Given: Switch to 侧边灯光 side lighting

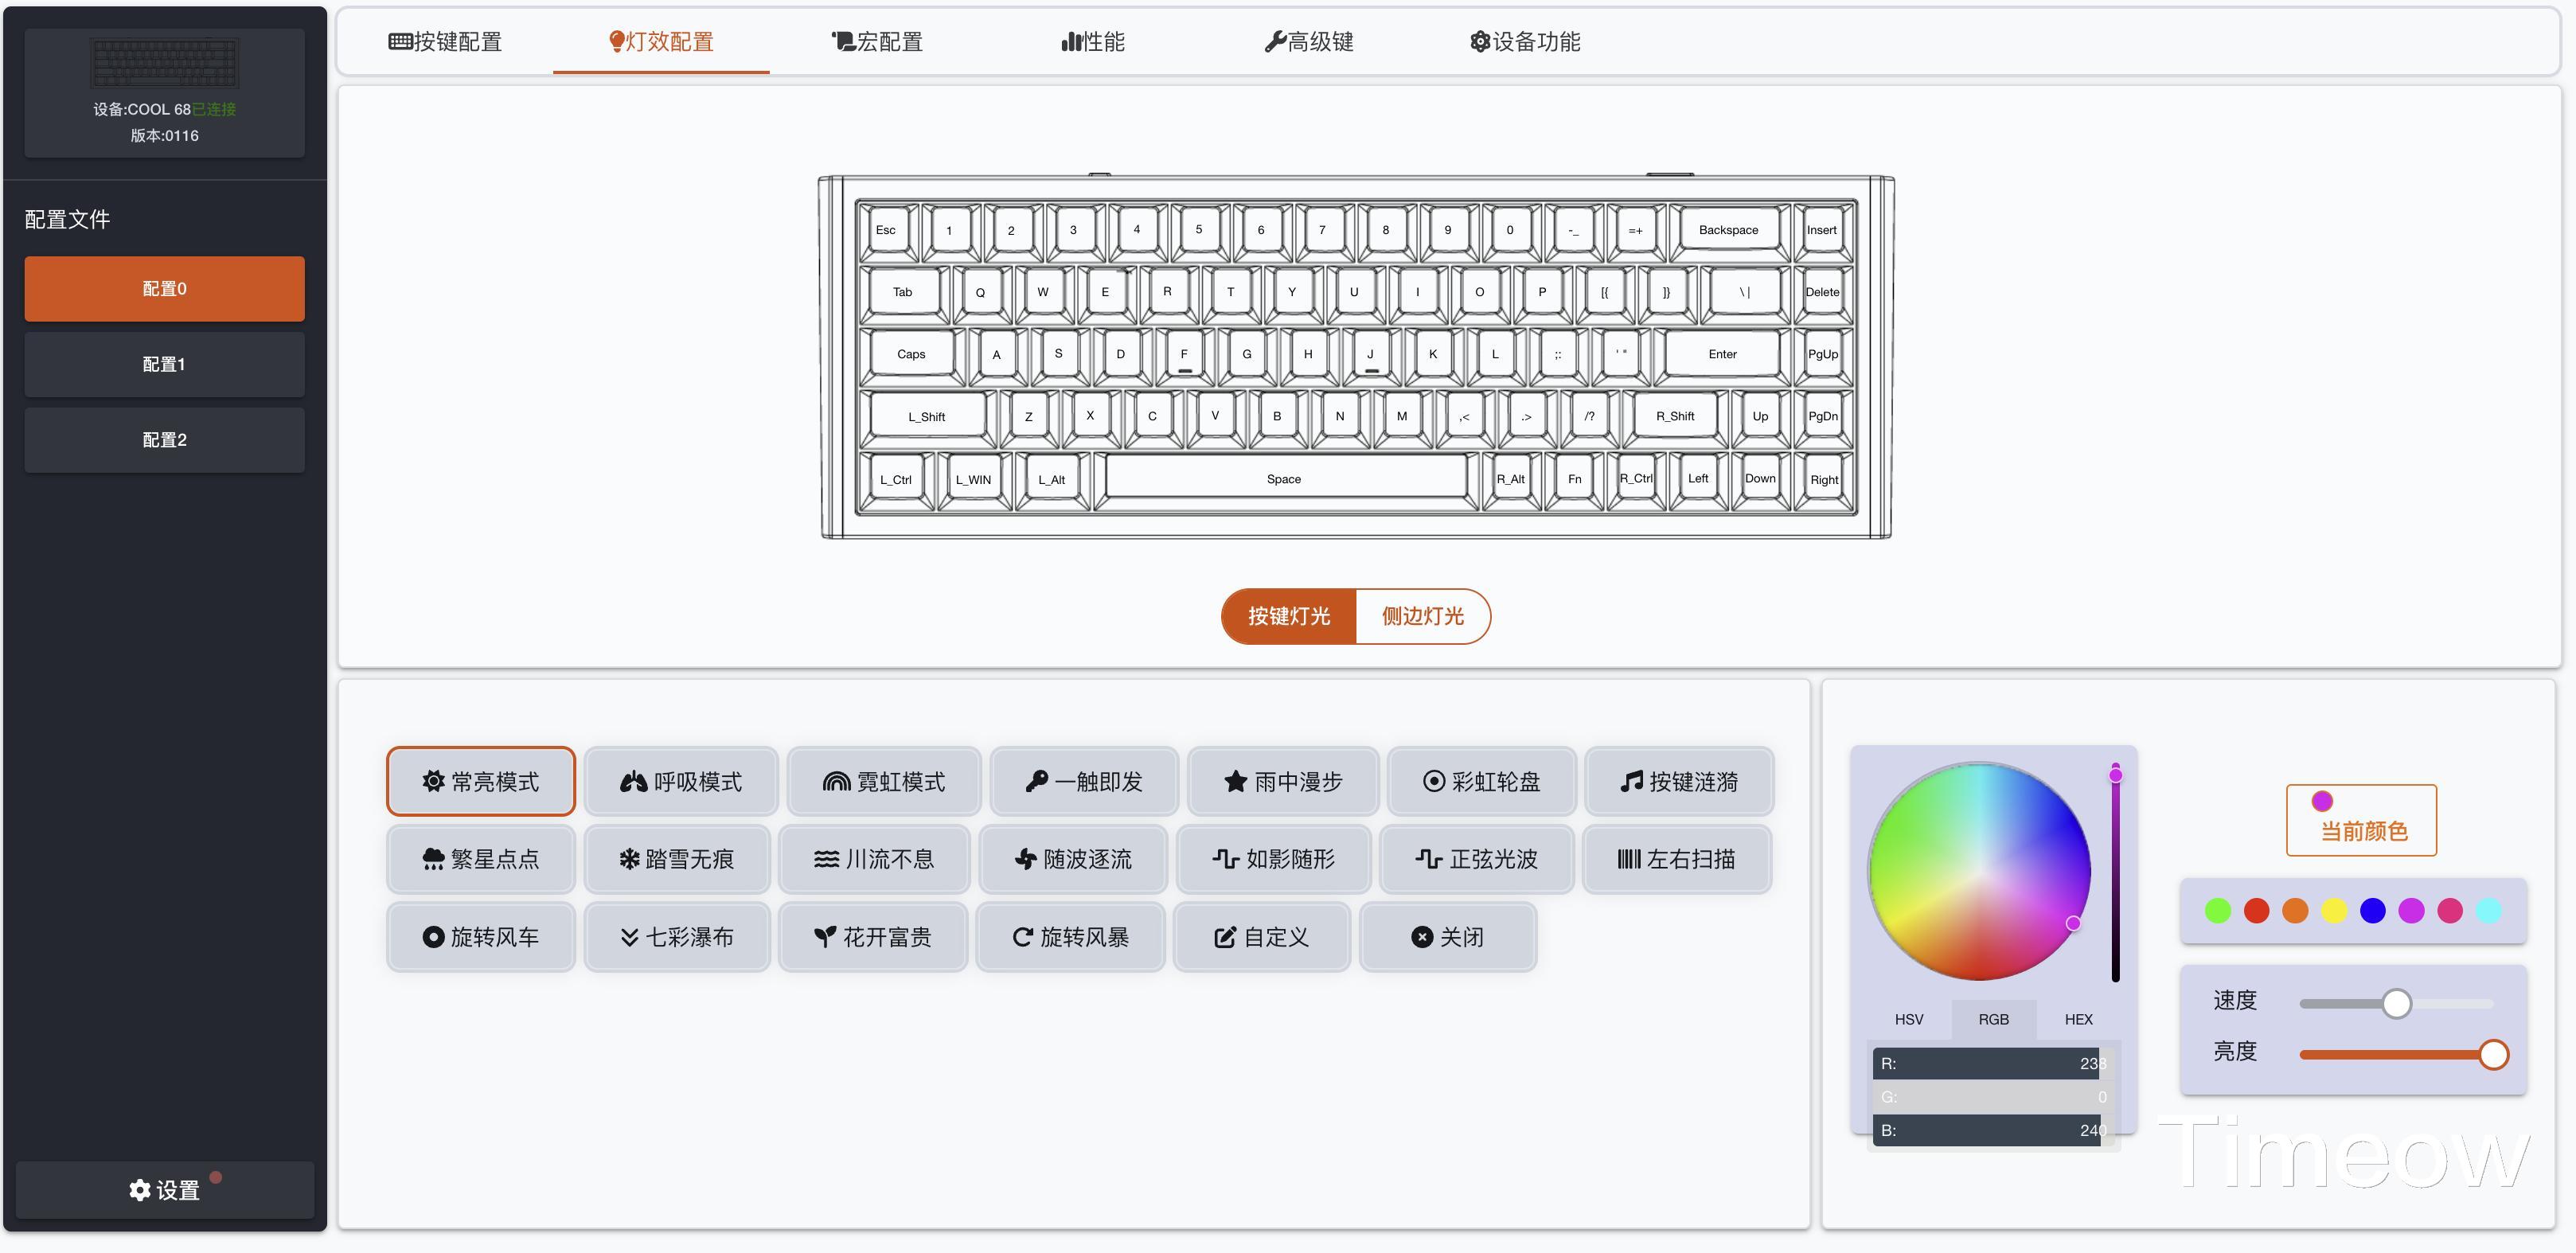Looking at the screenshot, I should [x=1422, y=616].
